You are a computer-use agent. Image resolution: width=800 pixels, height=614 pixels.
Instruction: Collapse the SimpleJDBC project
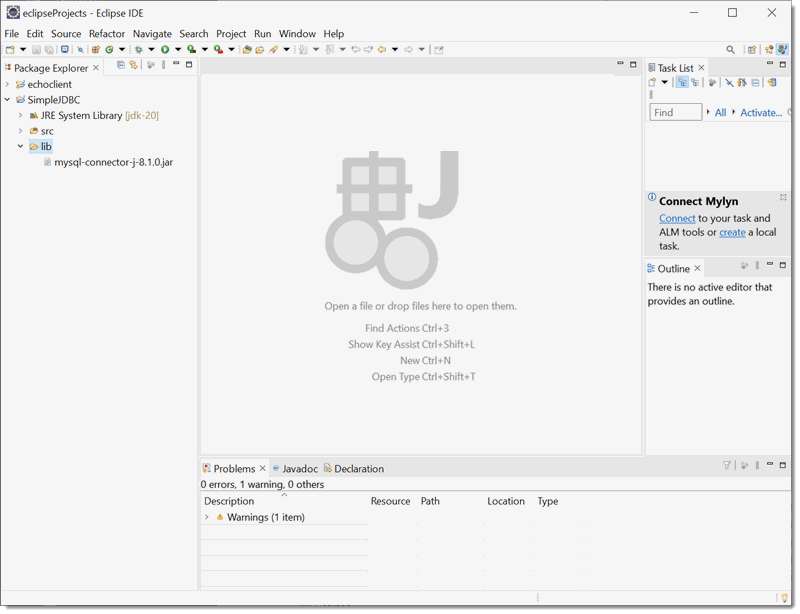coord(7,100)
